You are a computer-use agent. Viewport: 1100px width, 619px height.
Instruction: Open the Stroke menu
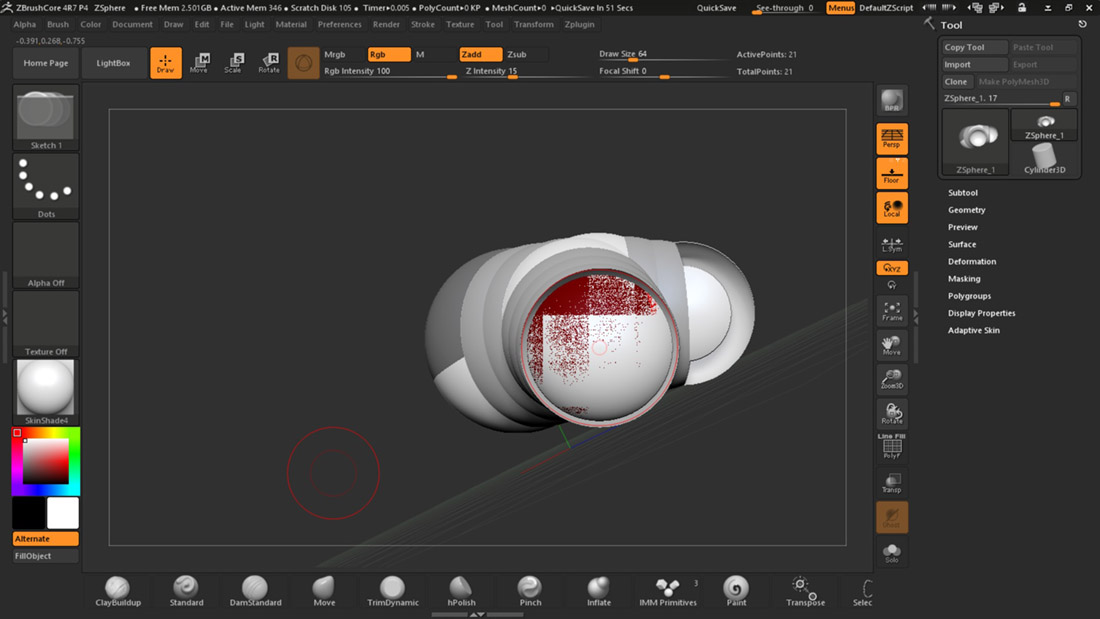423,24
